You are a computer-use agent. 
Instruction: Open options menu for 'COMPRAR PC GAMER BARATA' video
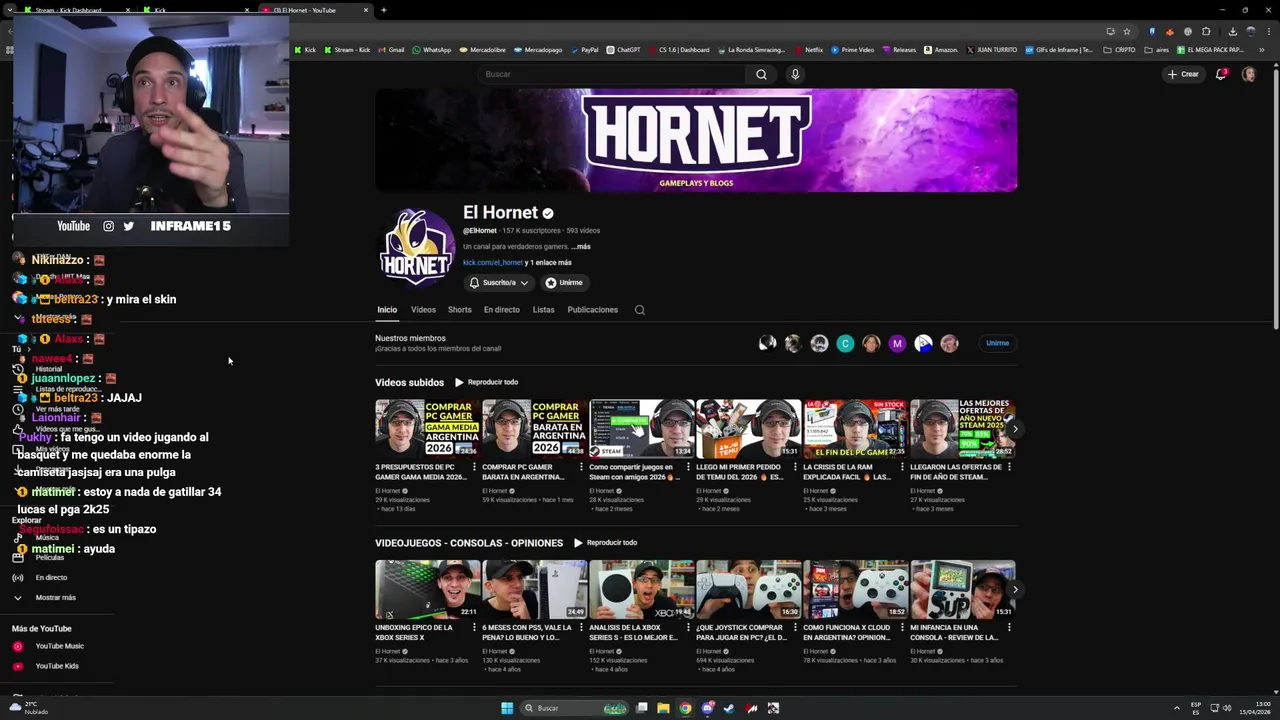point(581,467)
